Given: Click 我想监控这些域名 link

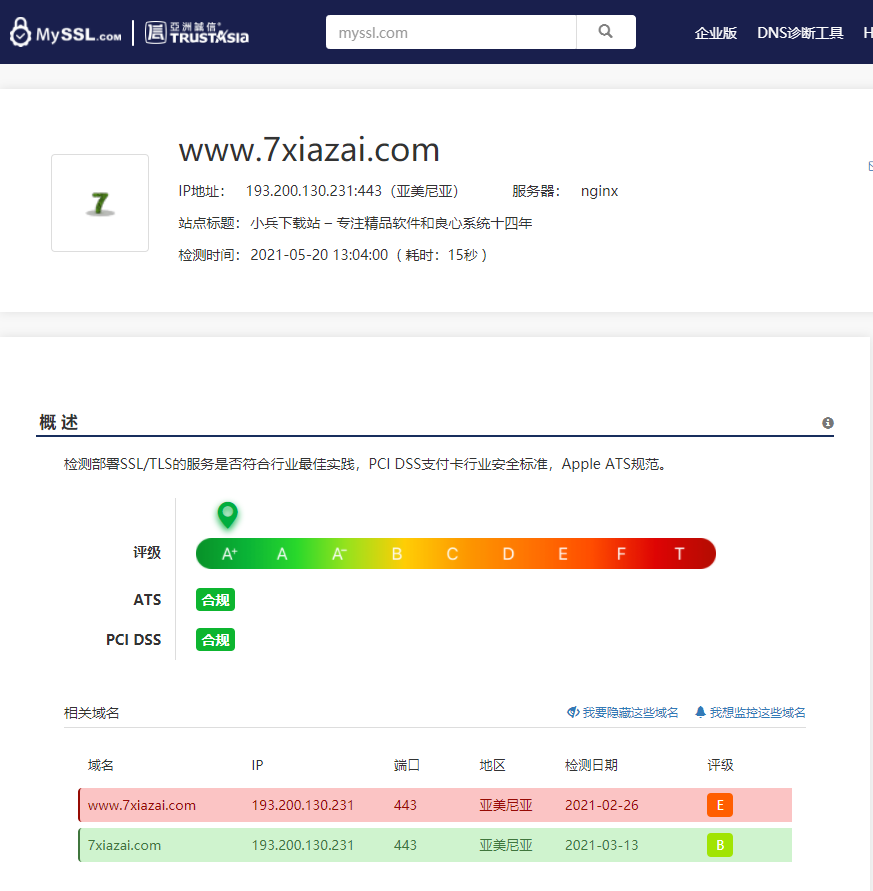Looking at the screenshot, I should tap(750, 713).
